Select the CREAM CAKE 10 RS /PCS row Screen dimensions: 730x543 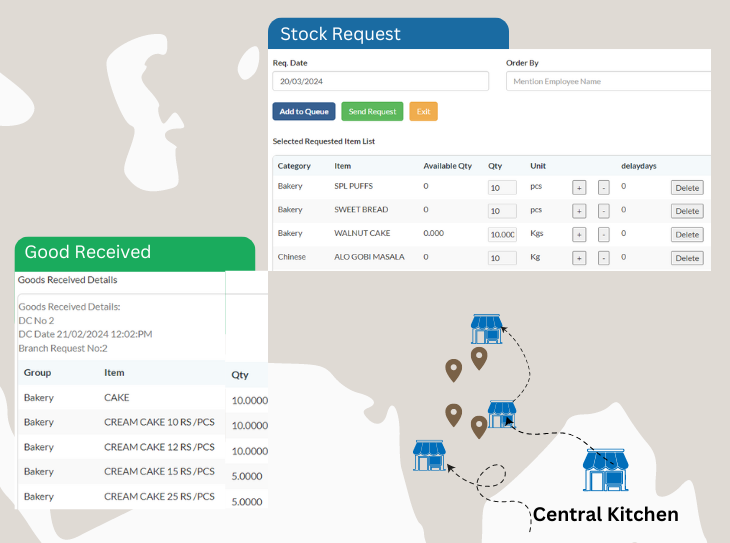pyautogui.click(x=143, y=422)
